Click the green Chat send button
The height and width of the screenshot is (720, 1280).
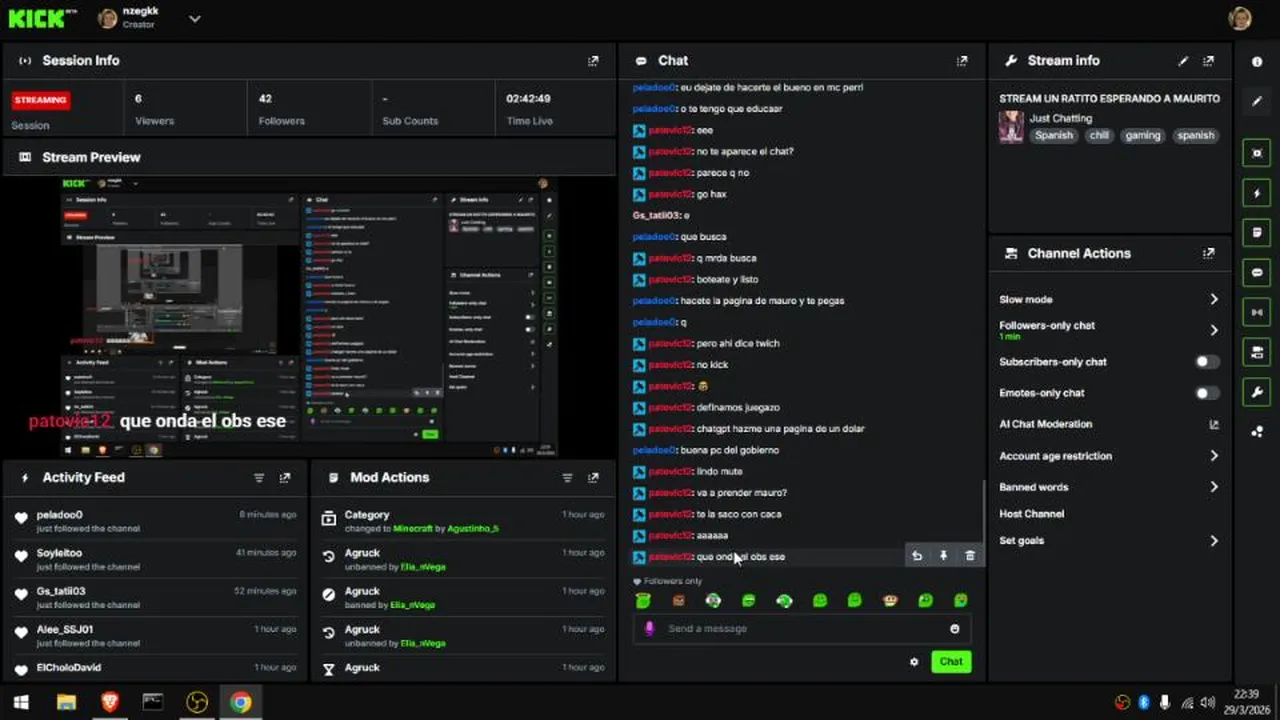tap(951, 662)
